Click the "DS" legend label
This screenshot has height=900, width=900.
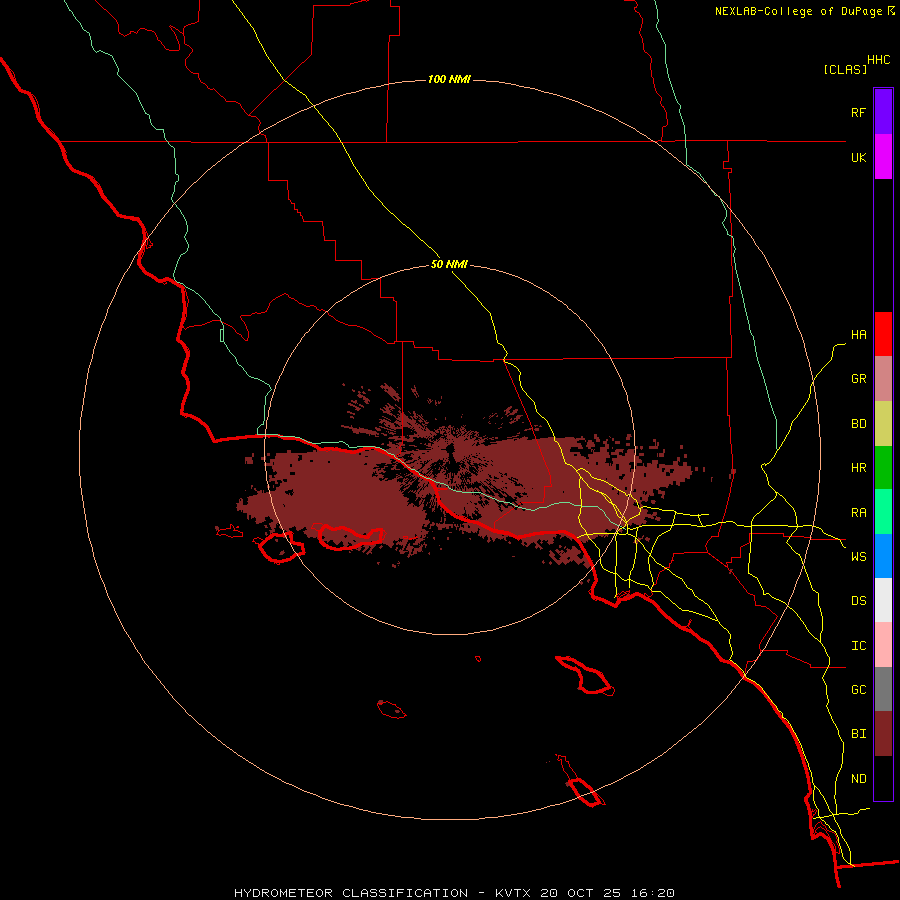click(858, 601)
